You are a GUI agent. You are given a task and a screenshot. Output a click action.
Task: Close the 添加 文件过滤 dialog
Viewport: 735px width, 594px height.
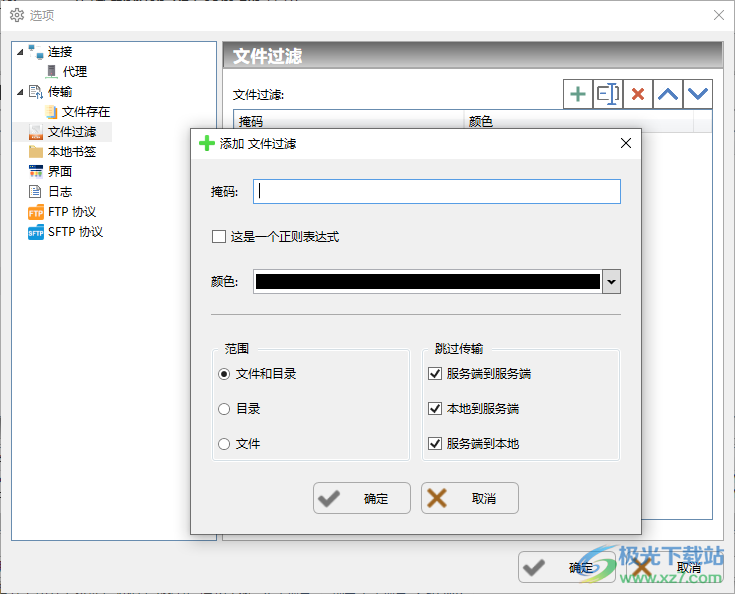click(626, 143)
